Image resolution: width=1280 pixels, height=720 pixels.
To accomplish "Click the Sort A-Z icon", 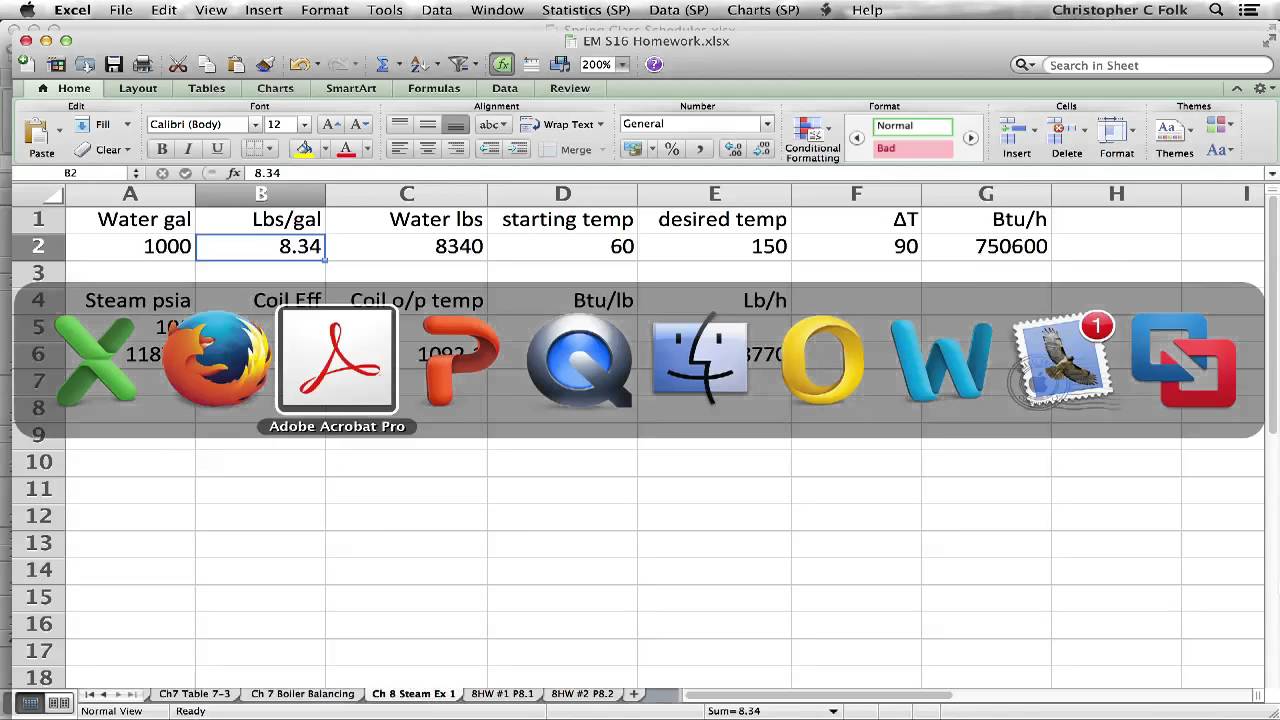I will coord(419,65).
